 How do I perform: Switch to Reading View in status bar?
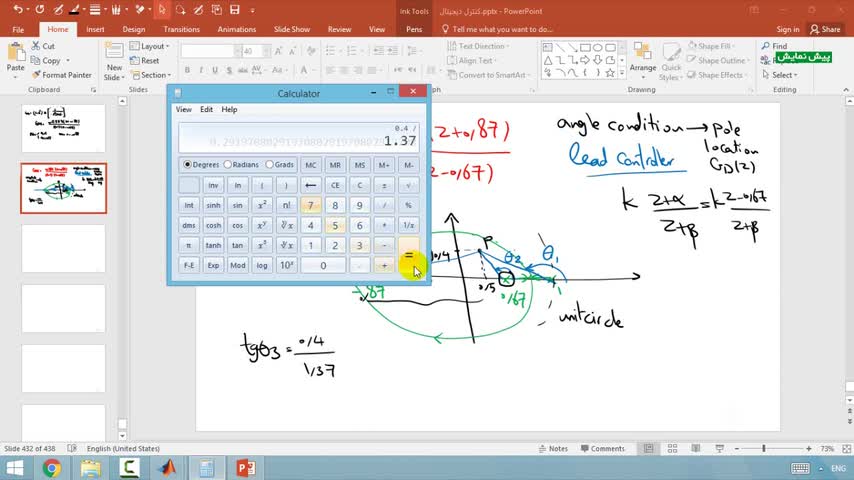(x=696, y=448)
